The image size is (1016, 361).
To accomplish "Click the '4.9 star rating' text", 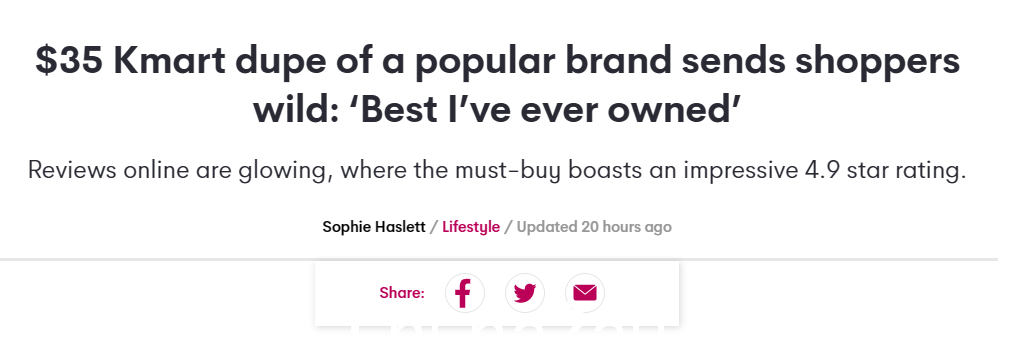I will click(885, 171).
